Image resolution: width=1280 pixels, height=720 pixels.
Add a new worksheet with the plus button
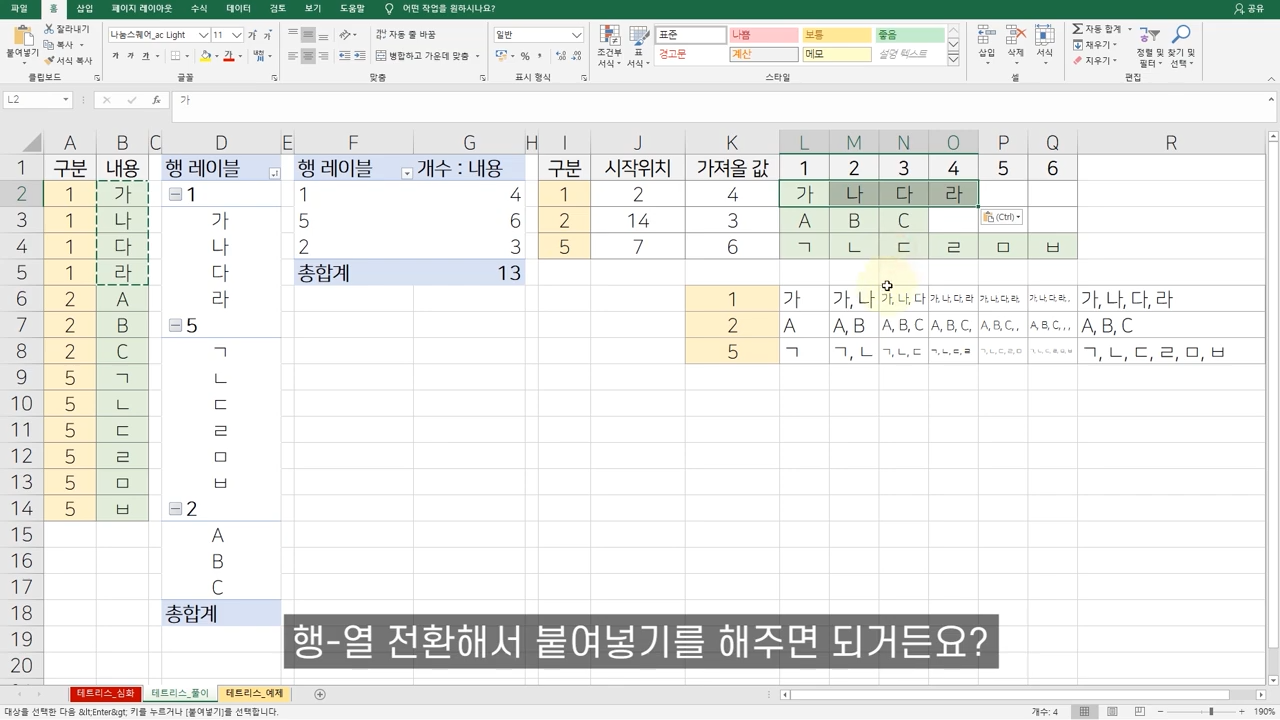pyautogui.click(x=319, y=693)
